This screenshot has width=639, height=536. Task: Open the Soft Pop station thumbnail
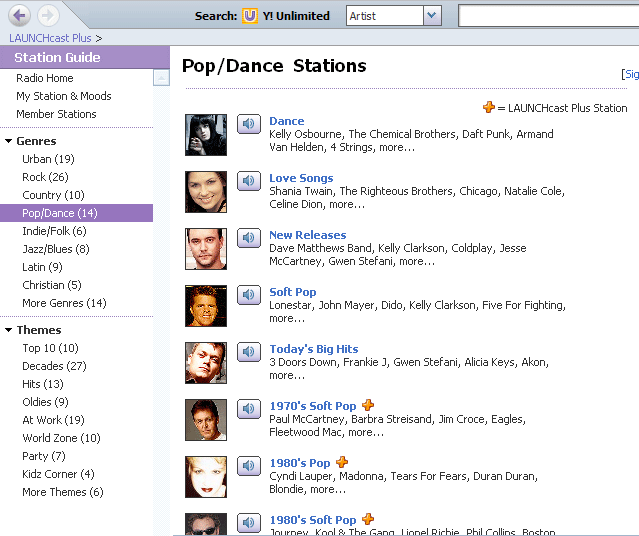click(206, 306)
